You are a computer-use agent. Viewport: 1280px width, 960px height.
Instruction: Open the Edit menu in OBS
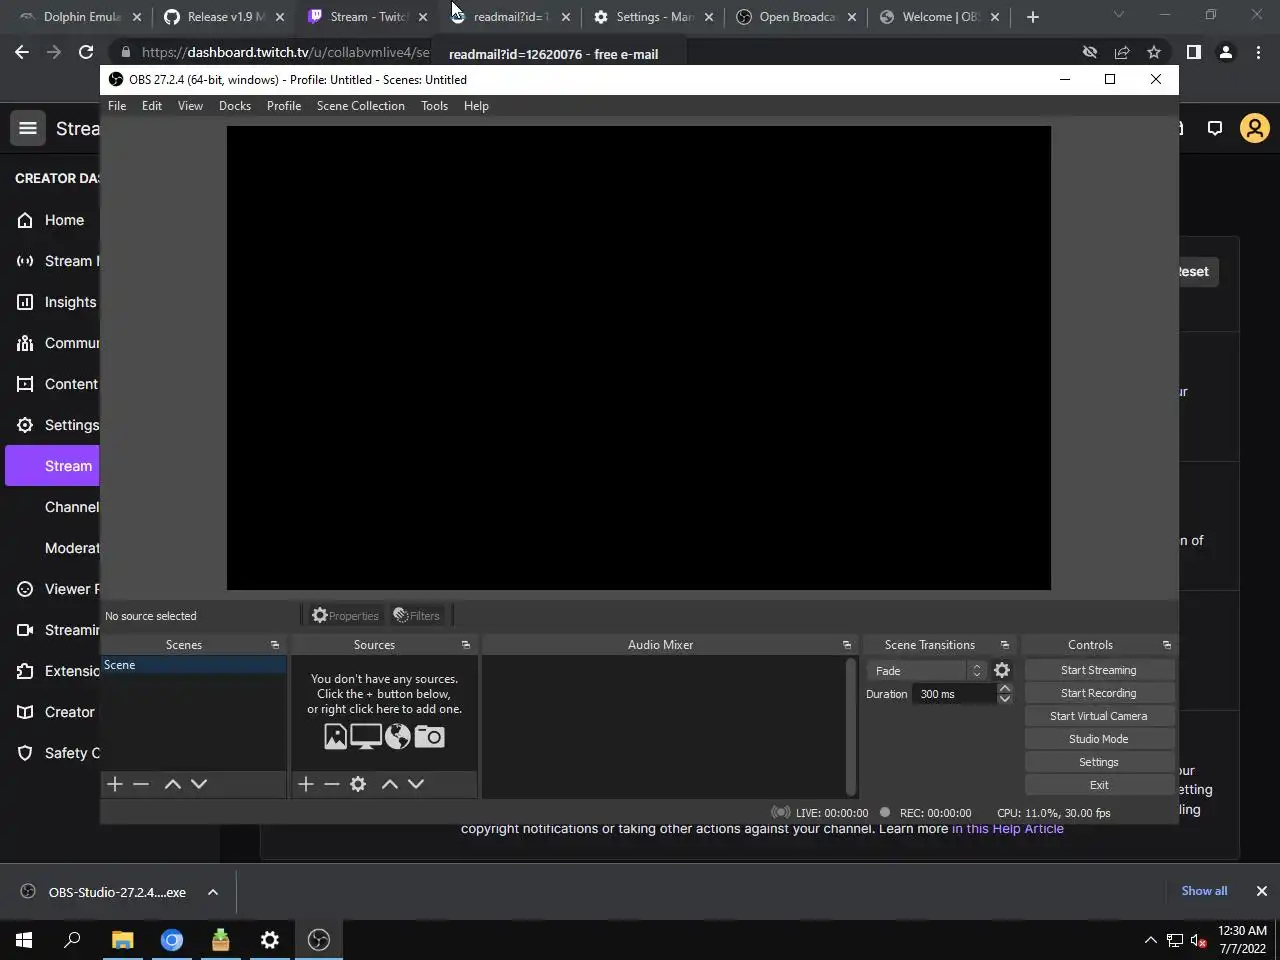152,106
